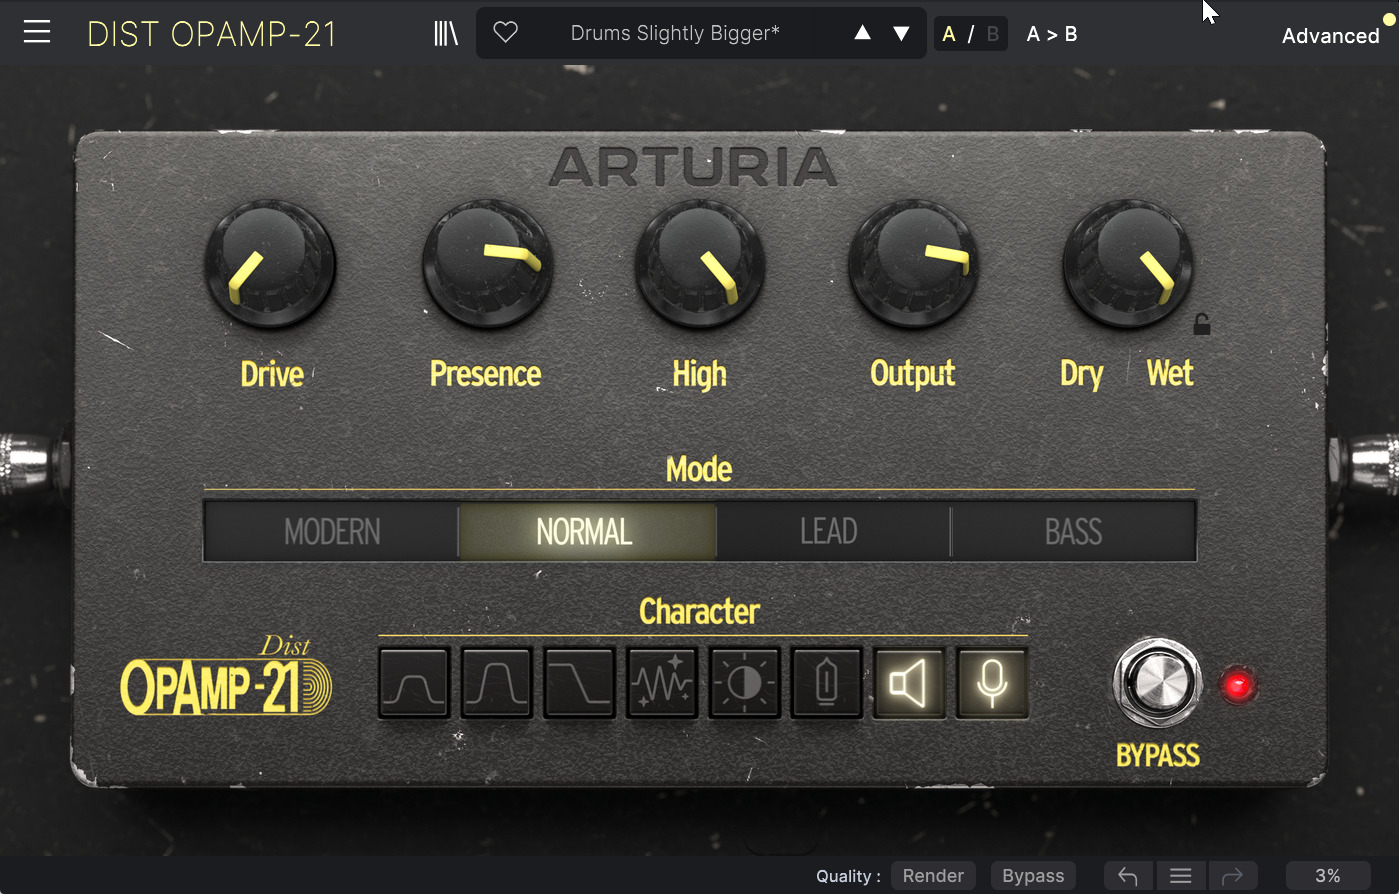
Task: Click the Dry/Wet mix knob
Action: pyautogui.click(x=1127, y=264)
